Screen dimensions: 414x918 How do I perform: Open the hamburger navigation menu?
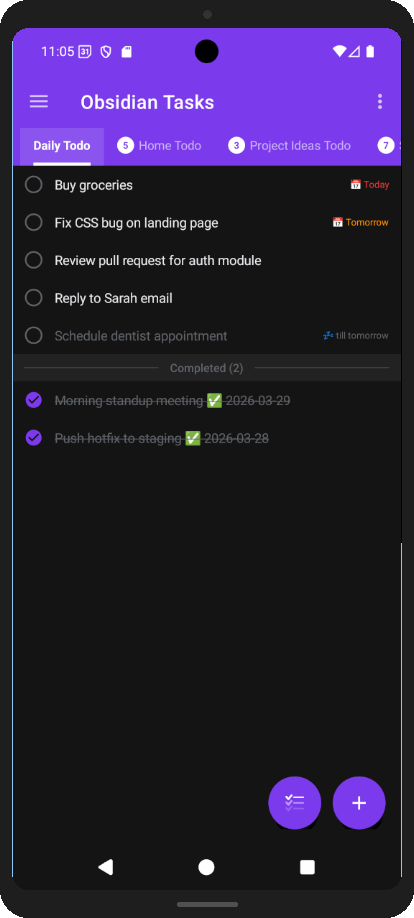pos(39,102)
